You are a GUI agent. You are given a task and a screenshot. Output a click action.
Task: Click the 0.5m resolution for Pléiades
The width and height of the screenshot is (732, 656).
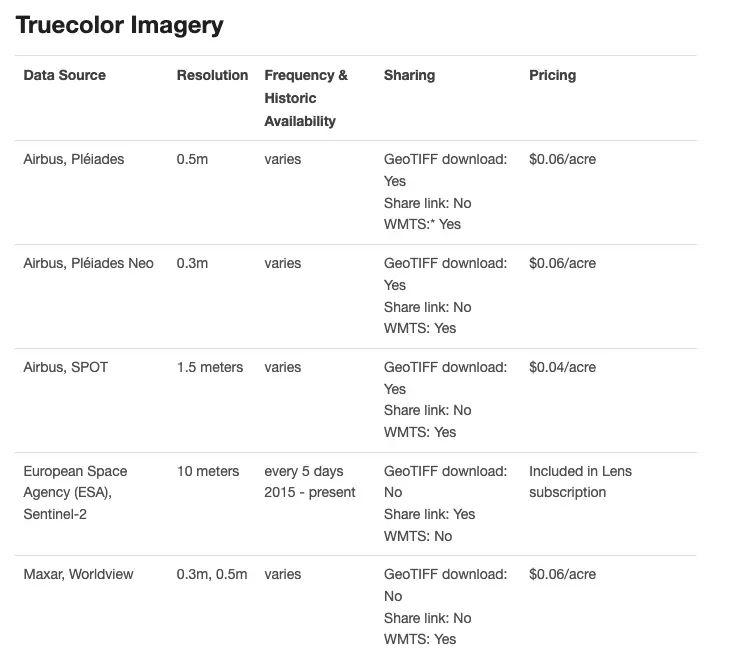(x=192, y=159)
